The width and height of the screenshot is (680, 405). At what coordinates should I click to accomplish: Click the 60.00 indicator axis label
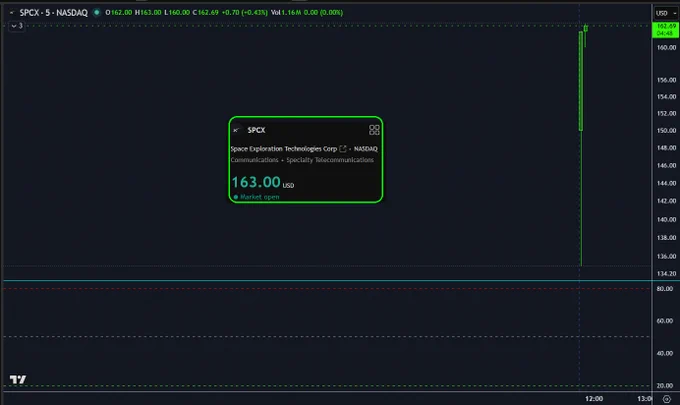click(664, 321)
